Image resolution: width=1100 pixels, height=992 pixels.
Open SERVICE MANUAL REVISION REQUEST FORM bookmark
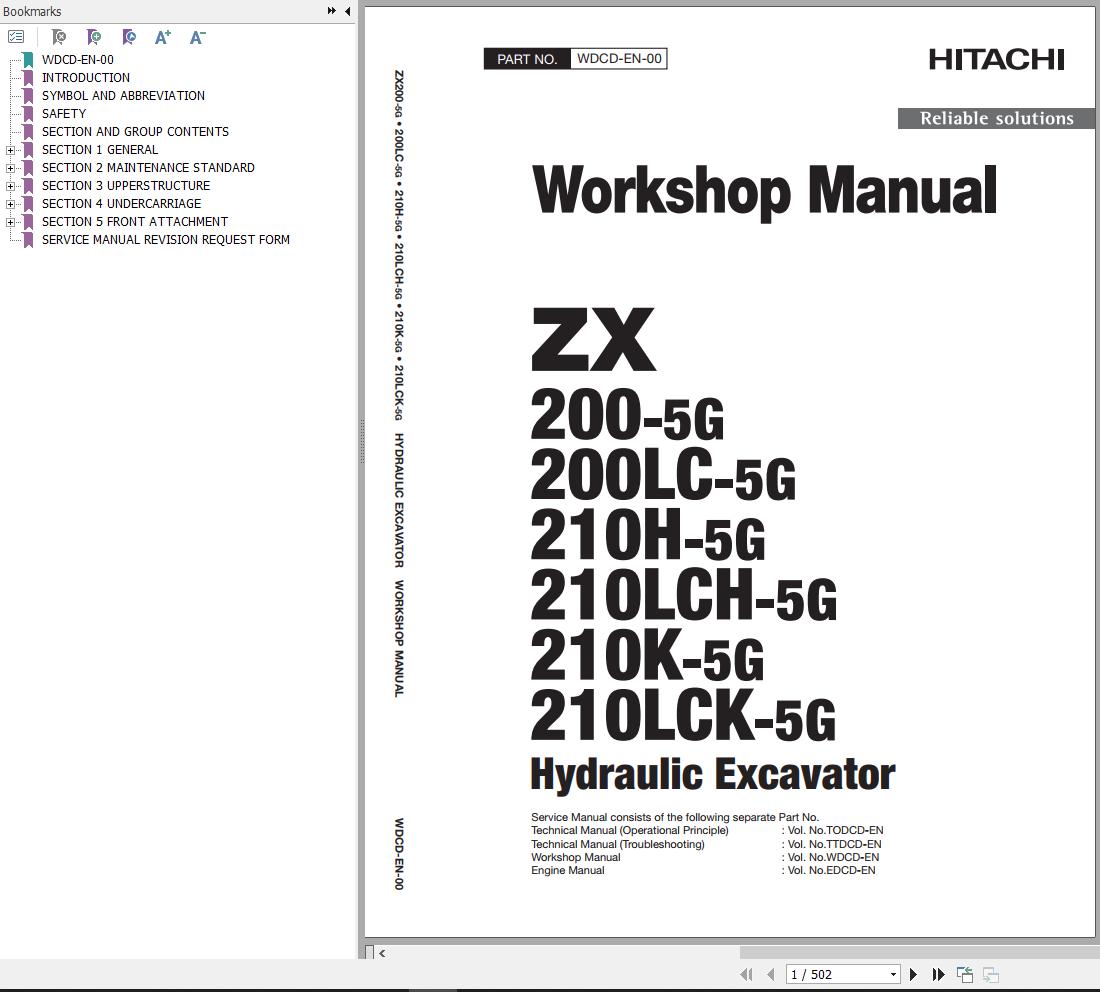(x=166, y=240)
